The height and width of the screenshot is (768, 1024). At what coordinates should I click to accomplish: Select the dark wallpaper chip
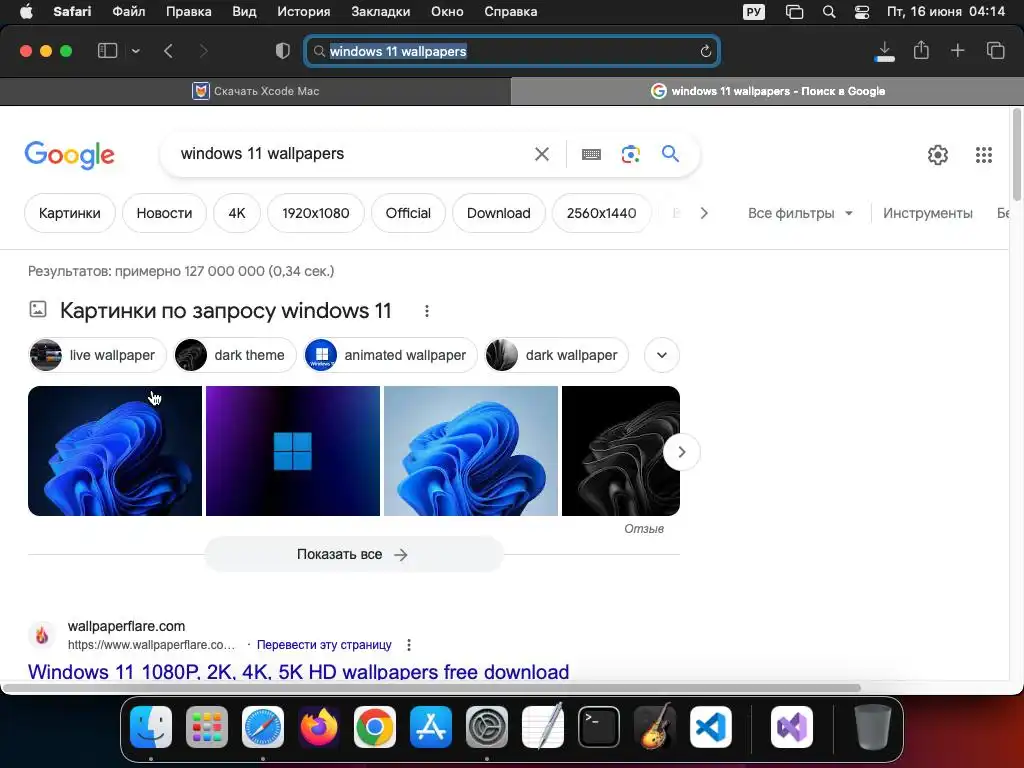point(556,355)
